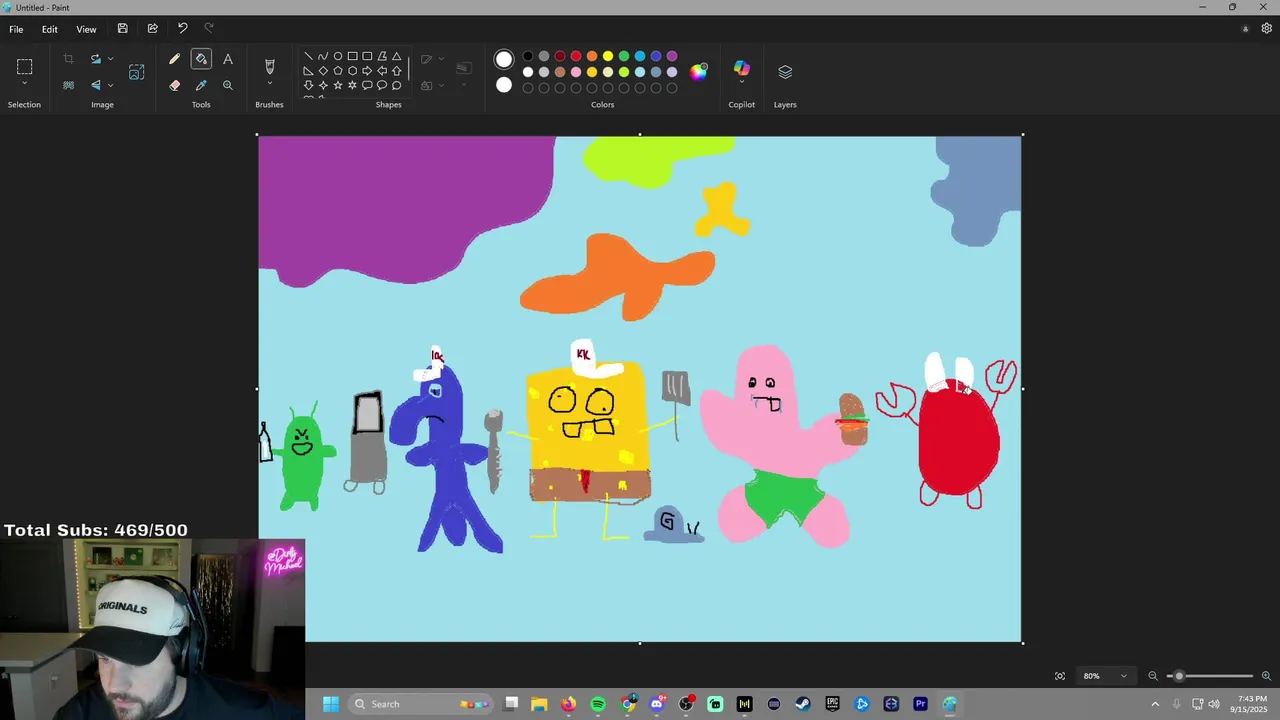Open the View menu

(86, 29)
